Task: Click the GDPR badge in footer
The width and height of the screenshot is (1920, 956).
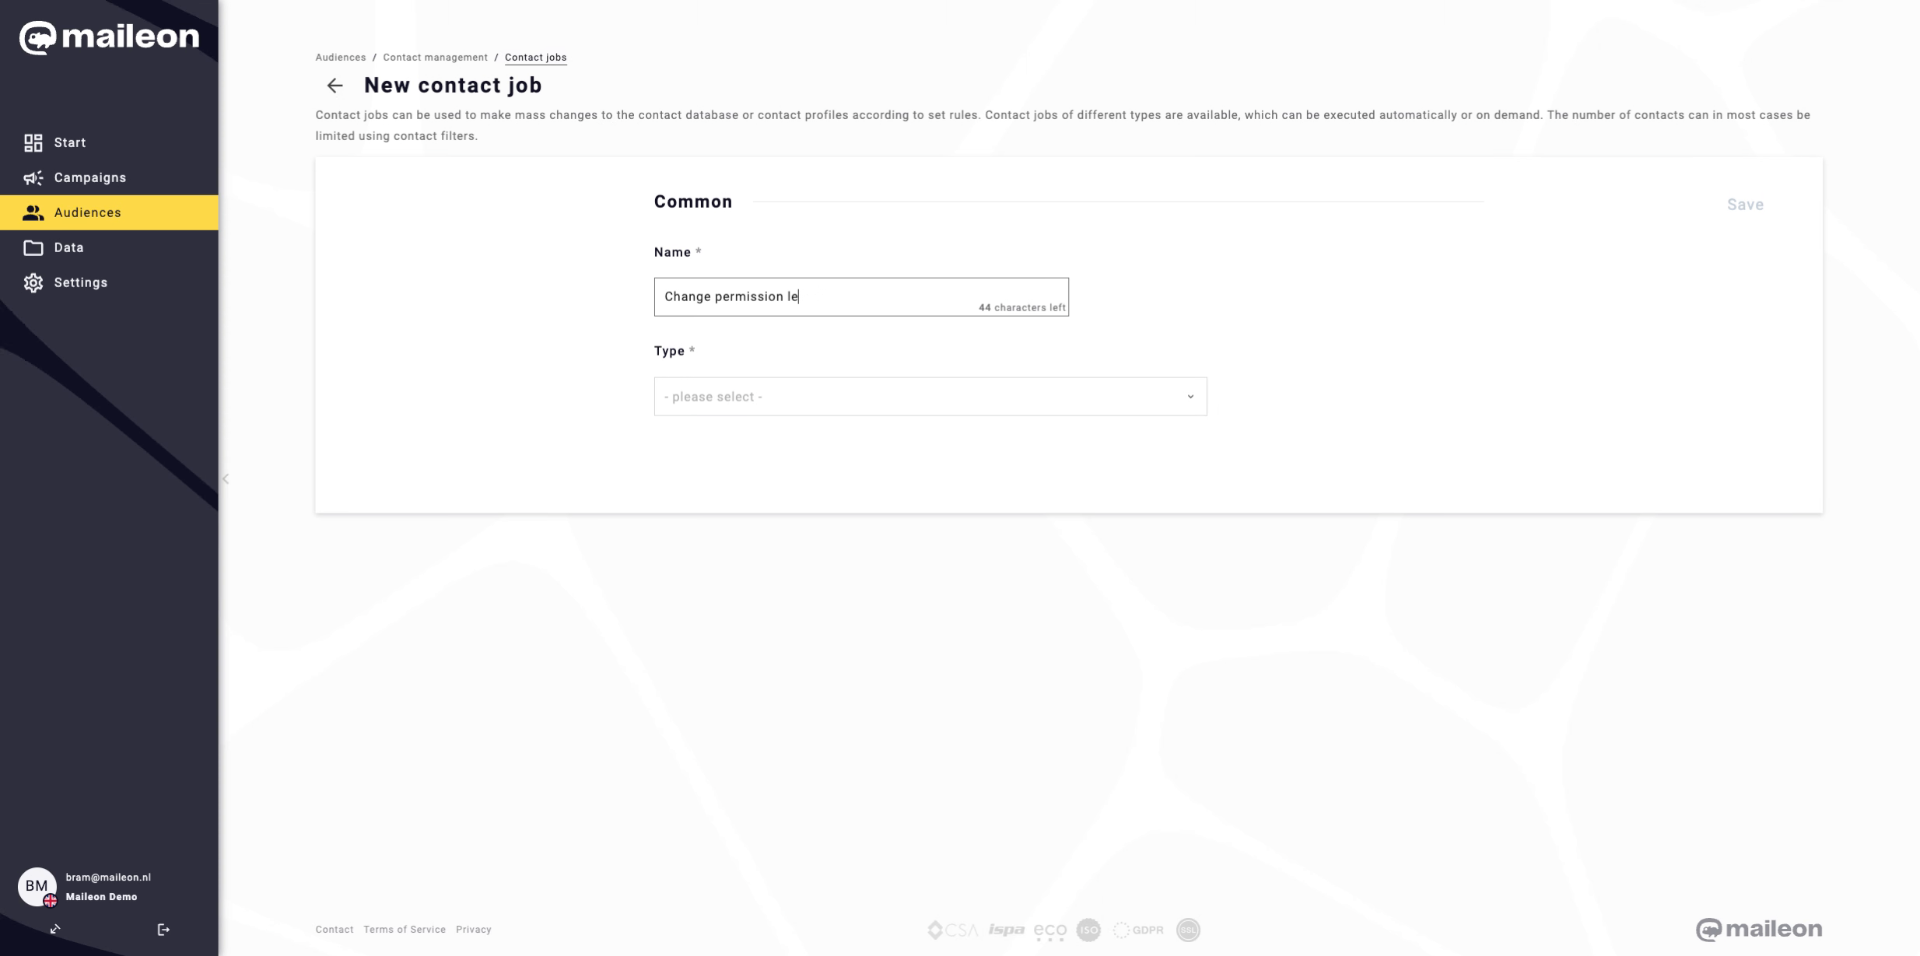Action: click(1138, 930)
